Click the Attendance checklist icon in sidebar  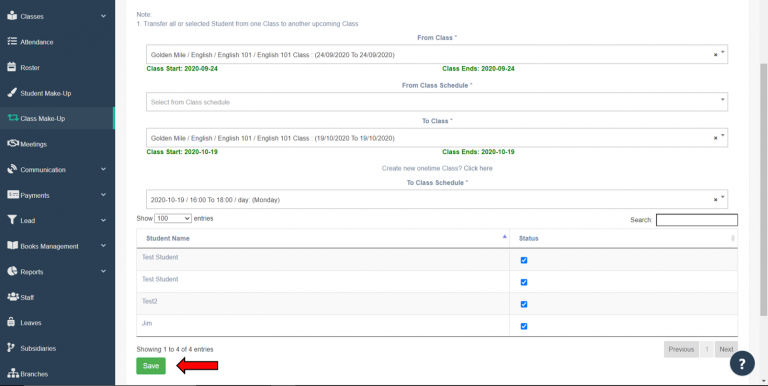pyautogui.click(x=12, y=42)
